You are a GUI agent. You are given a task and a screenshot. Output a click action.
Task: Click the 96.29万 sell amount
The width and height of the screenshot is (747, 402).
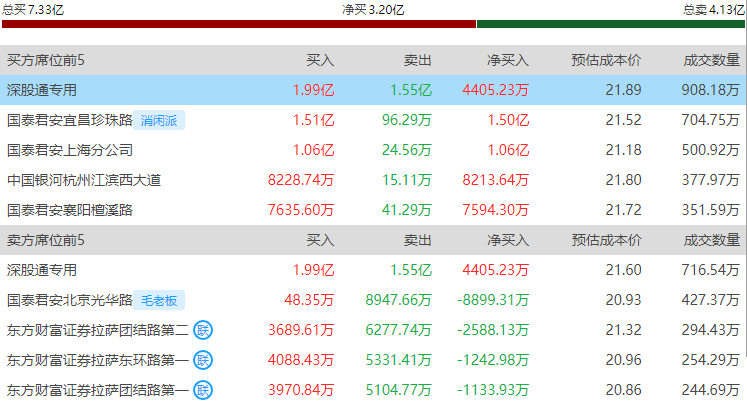pos(407,120)
